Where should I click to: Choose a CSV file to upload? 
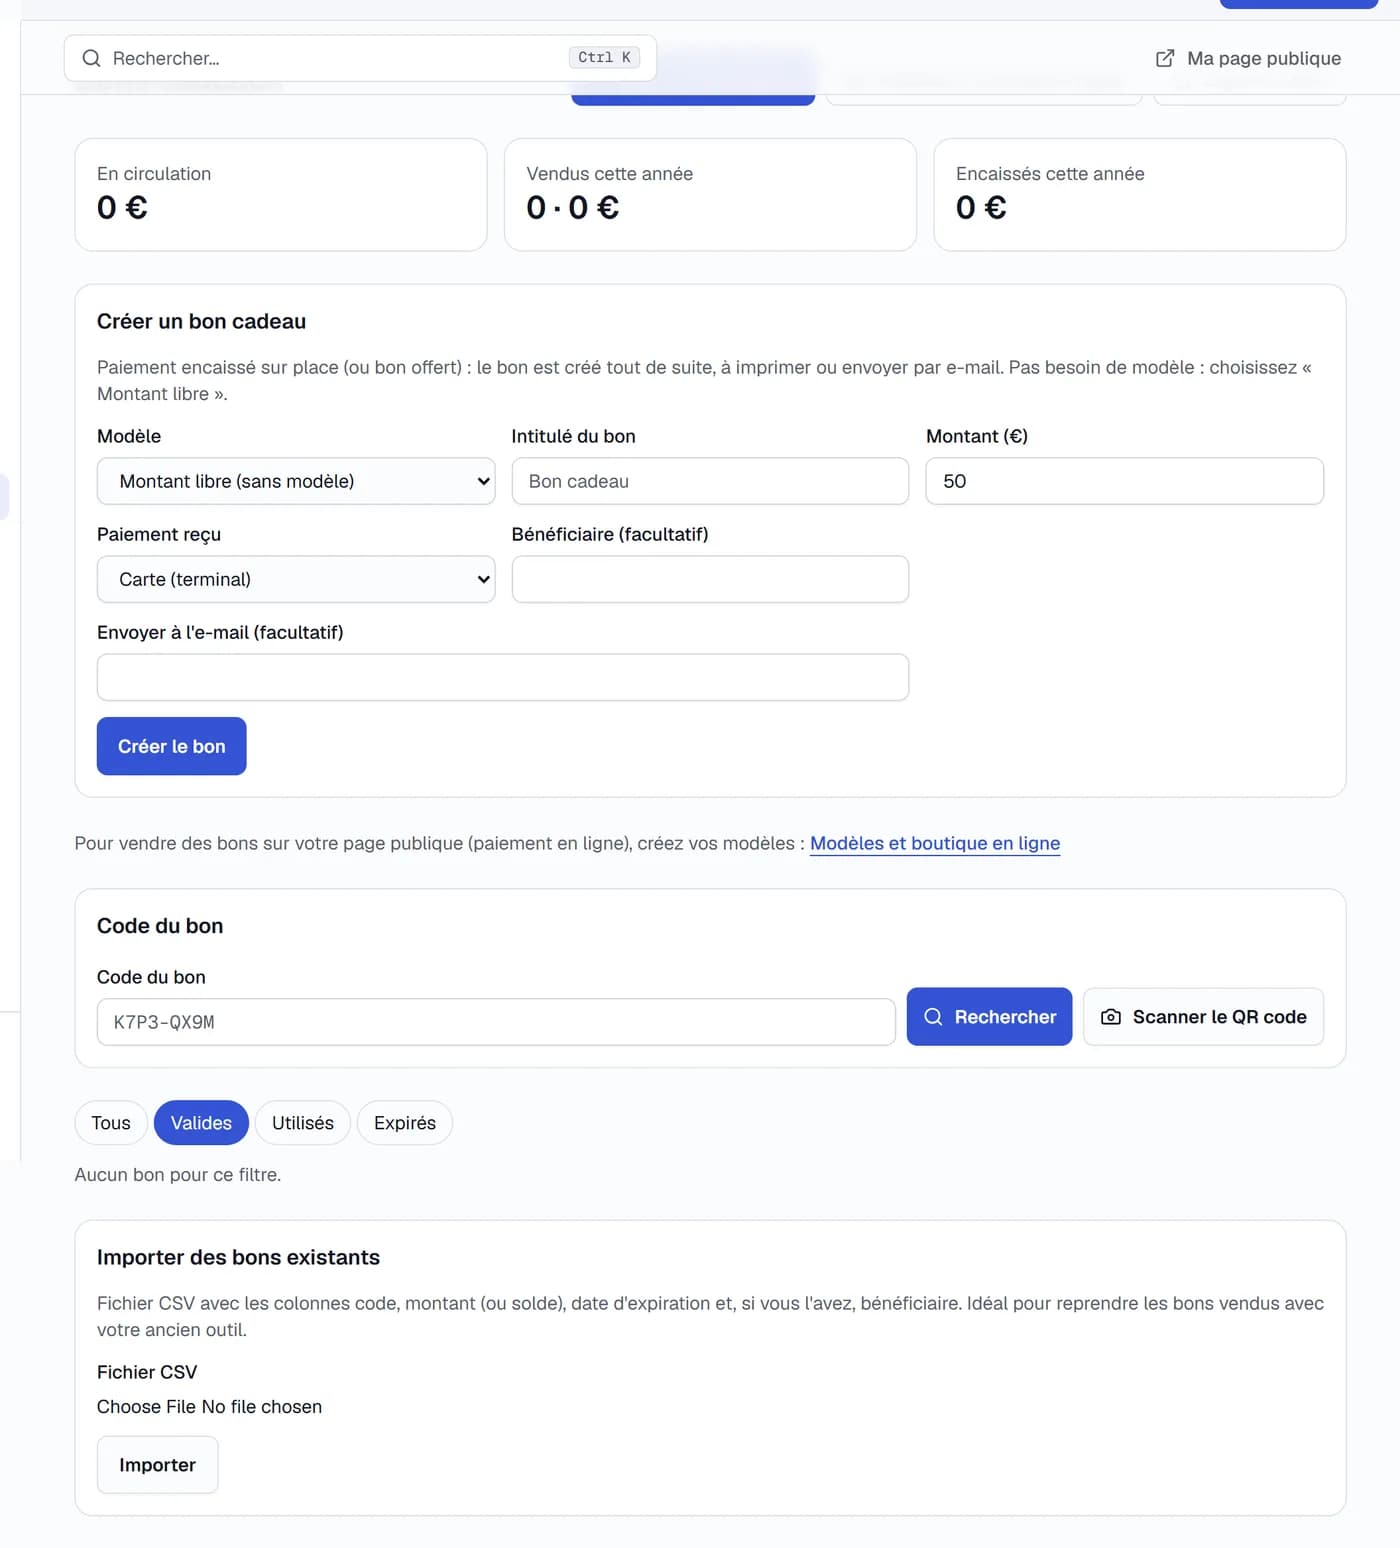[x=210, y=1407]
